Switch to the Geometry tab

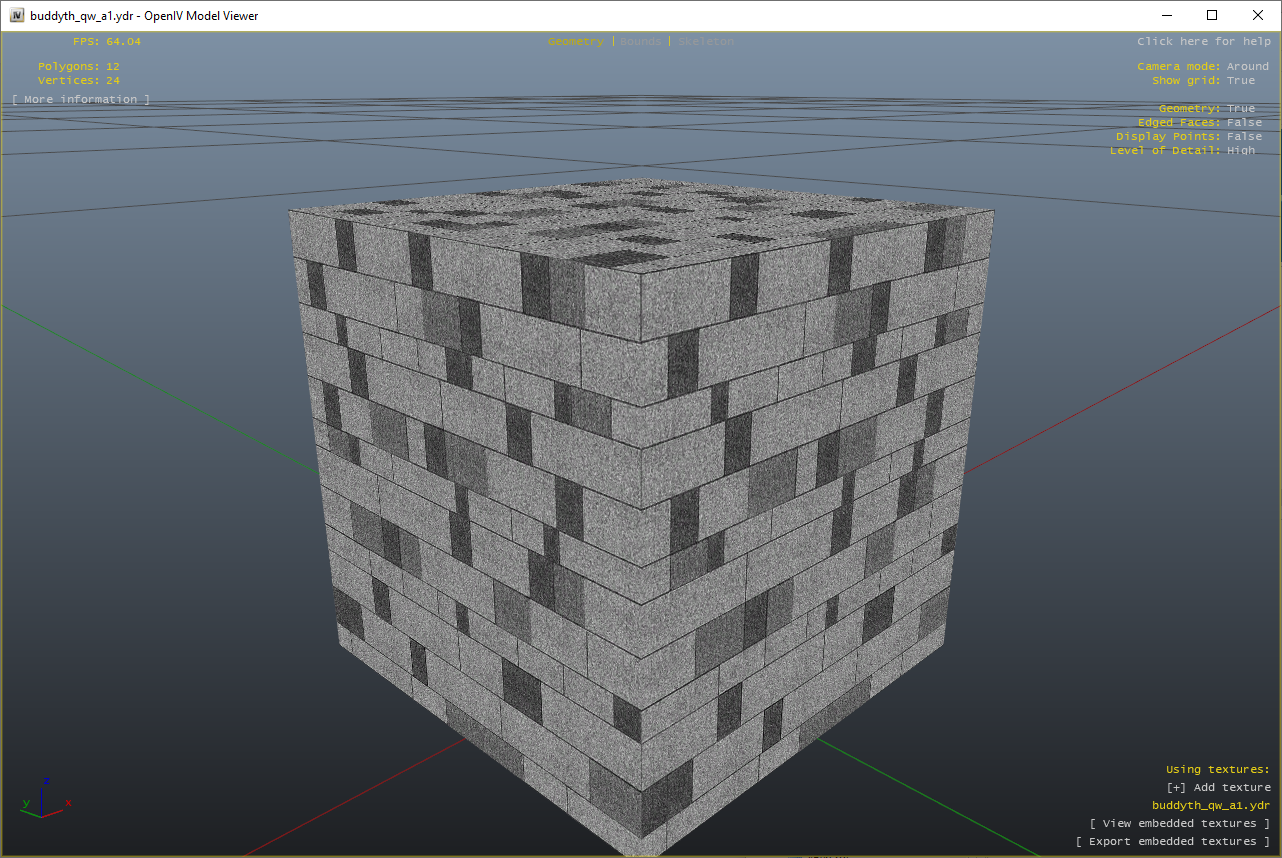576,42
